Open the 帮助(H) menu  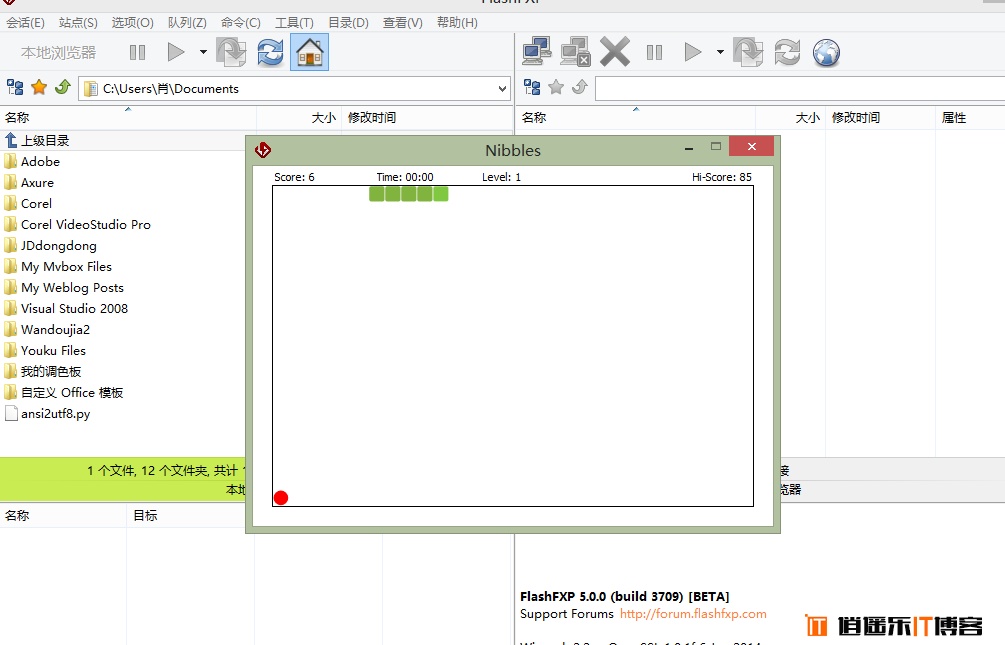(457, 23)
